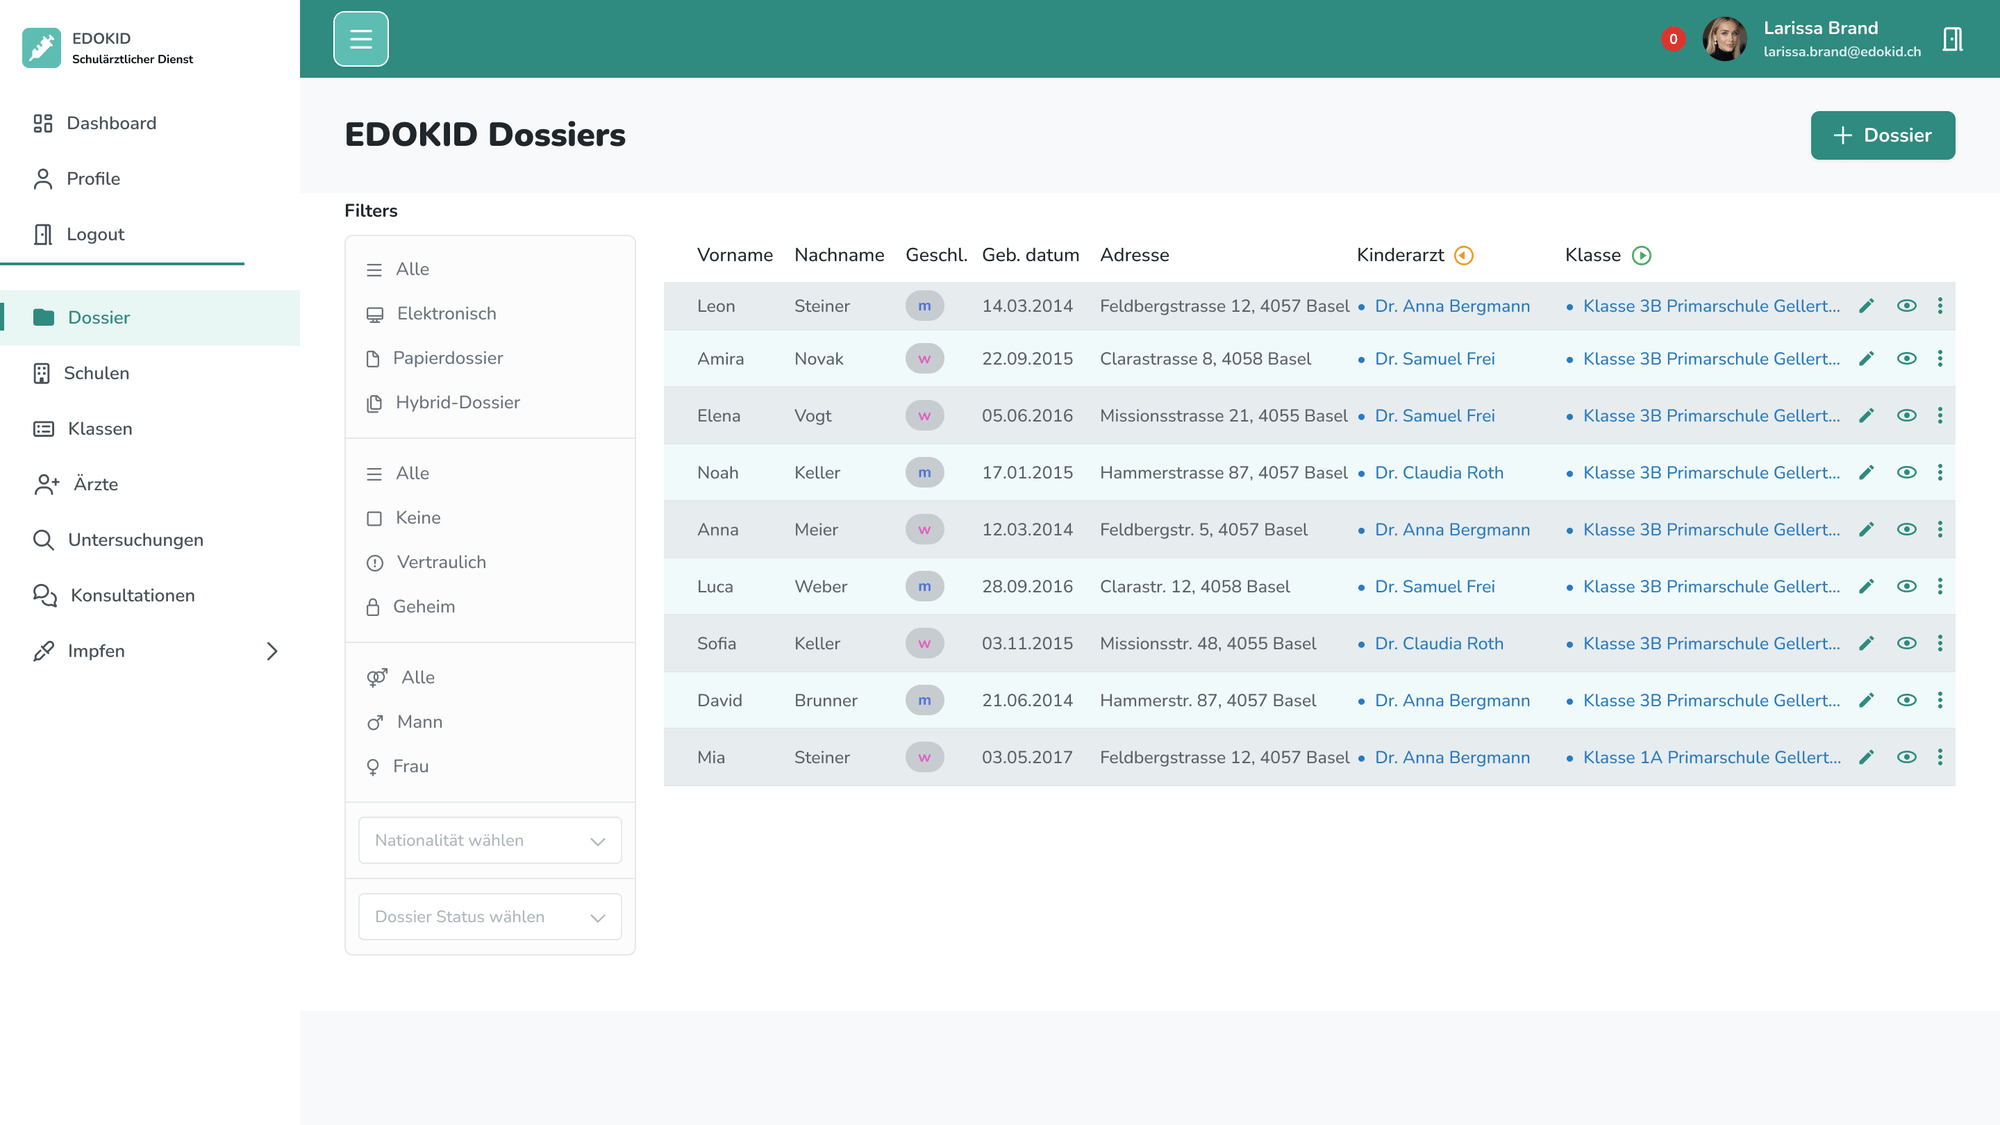This screenshot has width=2000, height=1125.
Task: Open Schulen in the sidebar
Action: (x=150, y=373)
